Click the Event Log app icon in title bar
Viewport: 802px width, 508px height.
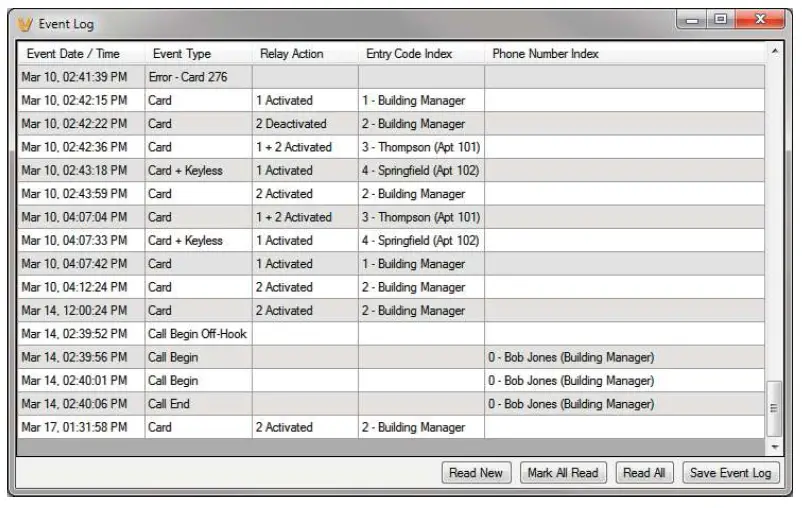pyautogui.click(x=25, y=23)
